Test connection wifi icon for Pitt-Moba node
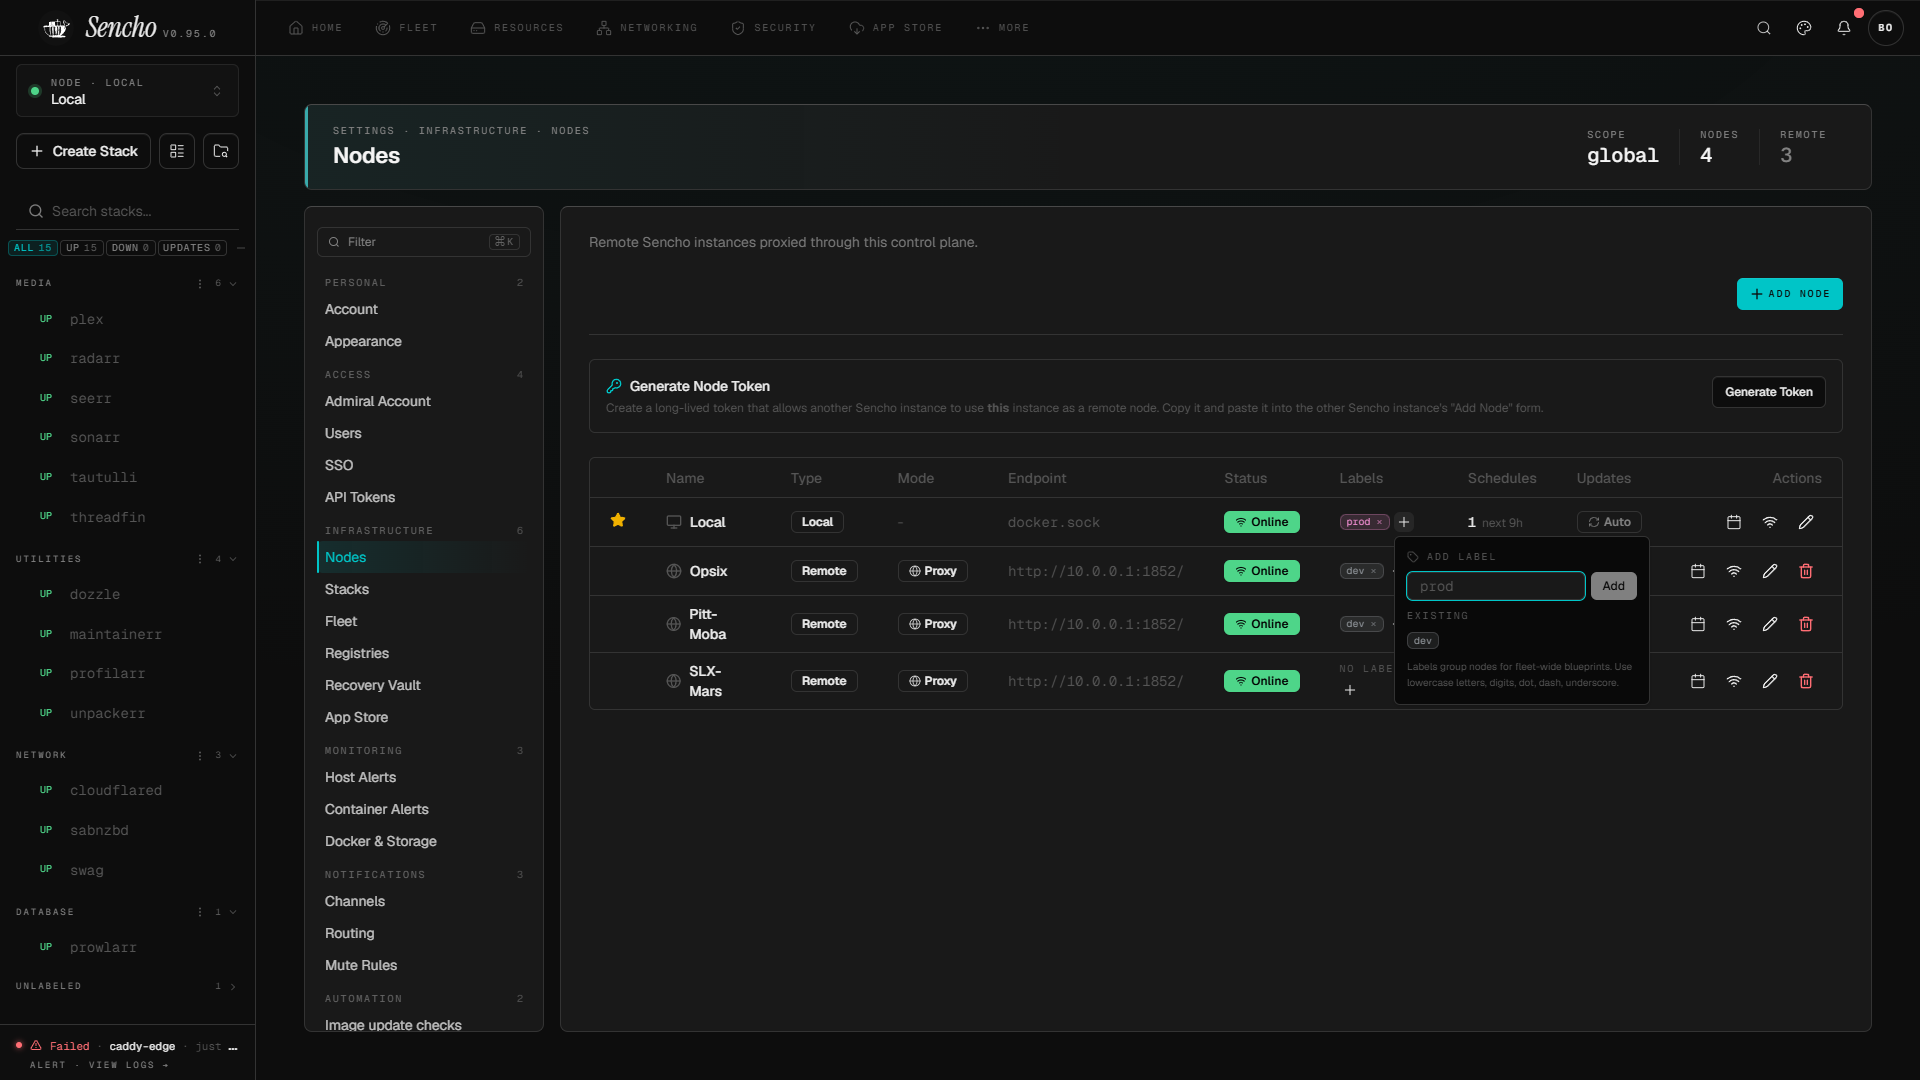This screenshot has height=1080, width=1920. pos(1734,624)
